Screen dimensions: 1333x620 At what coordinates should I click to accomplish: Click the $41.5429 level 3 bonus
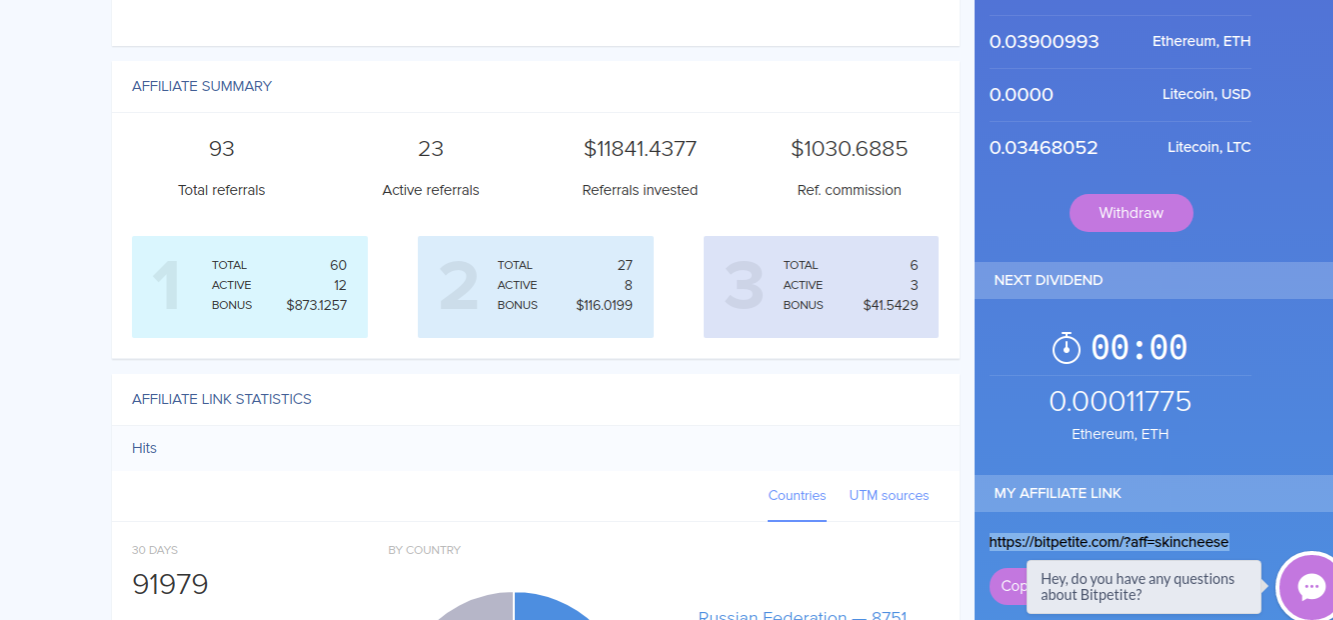click(x=890, y=305)
